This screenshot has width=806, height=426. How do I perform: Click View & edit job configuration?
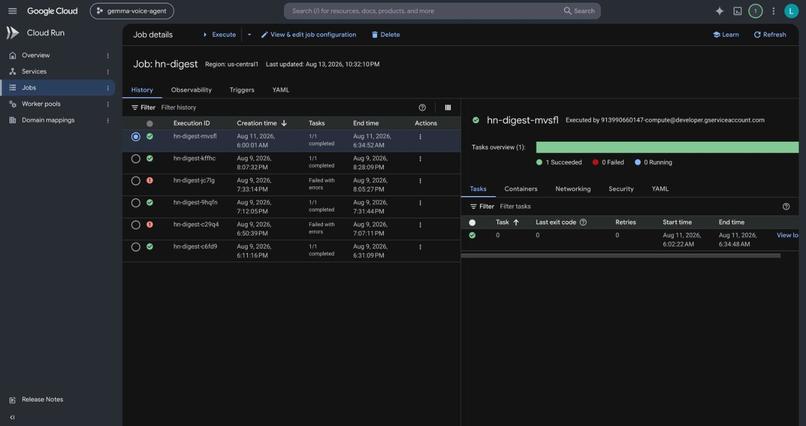[x=308, y=34]
